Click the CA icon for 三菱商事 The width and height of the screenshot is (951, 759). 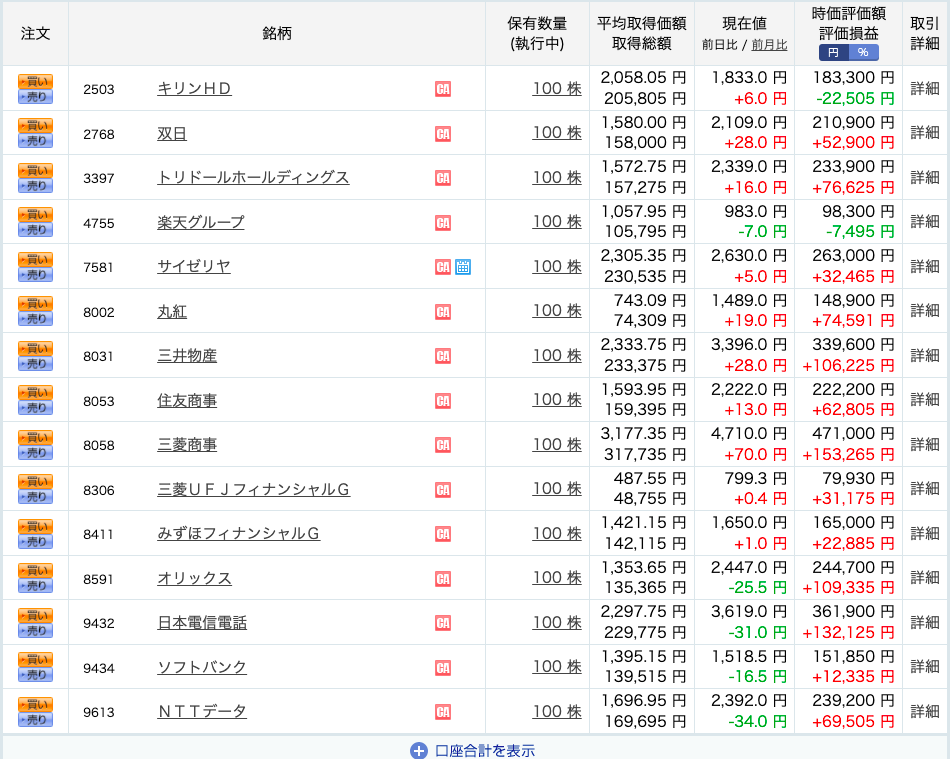tap(443, 445)
